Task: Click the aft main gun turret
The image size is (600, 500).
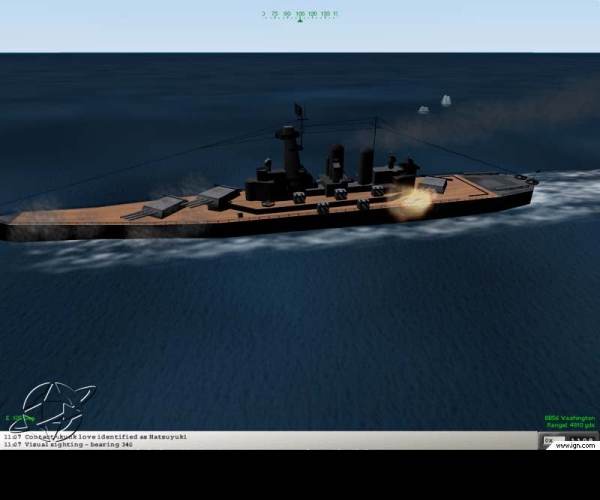Action: [432, 184]
